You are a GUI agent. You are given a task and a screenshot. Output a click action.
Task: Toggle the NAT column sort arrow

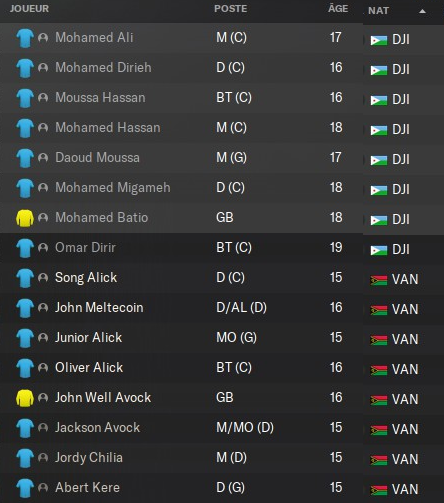tap(422, 11)
